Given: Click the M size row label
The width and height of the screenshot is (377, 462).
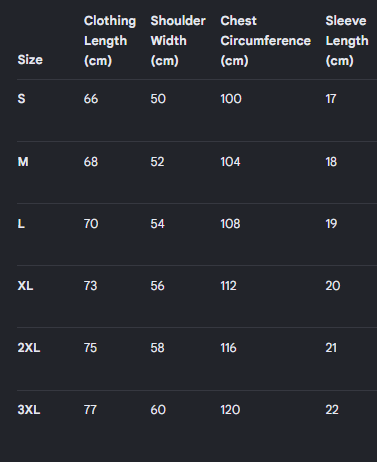Looking at the screenshot, I should pos(23,162).
